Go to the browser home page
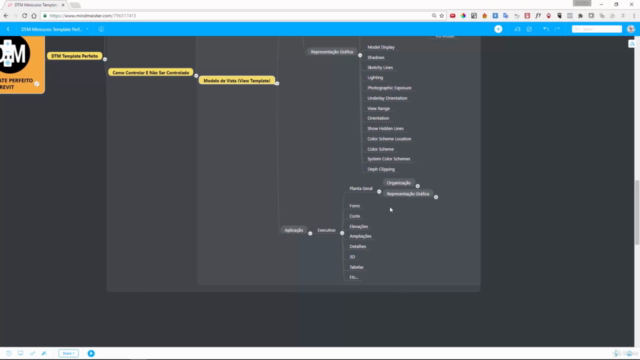The width and height of the screenshot is (640, 360). (34, 16)
